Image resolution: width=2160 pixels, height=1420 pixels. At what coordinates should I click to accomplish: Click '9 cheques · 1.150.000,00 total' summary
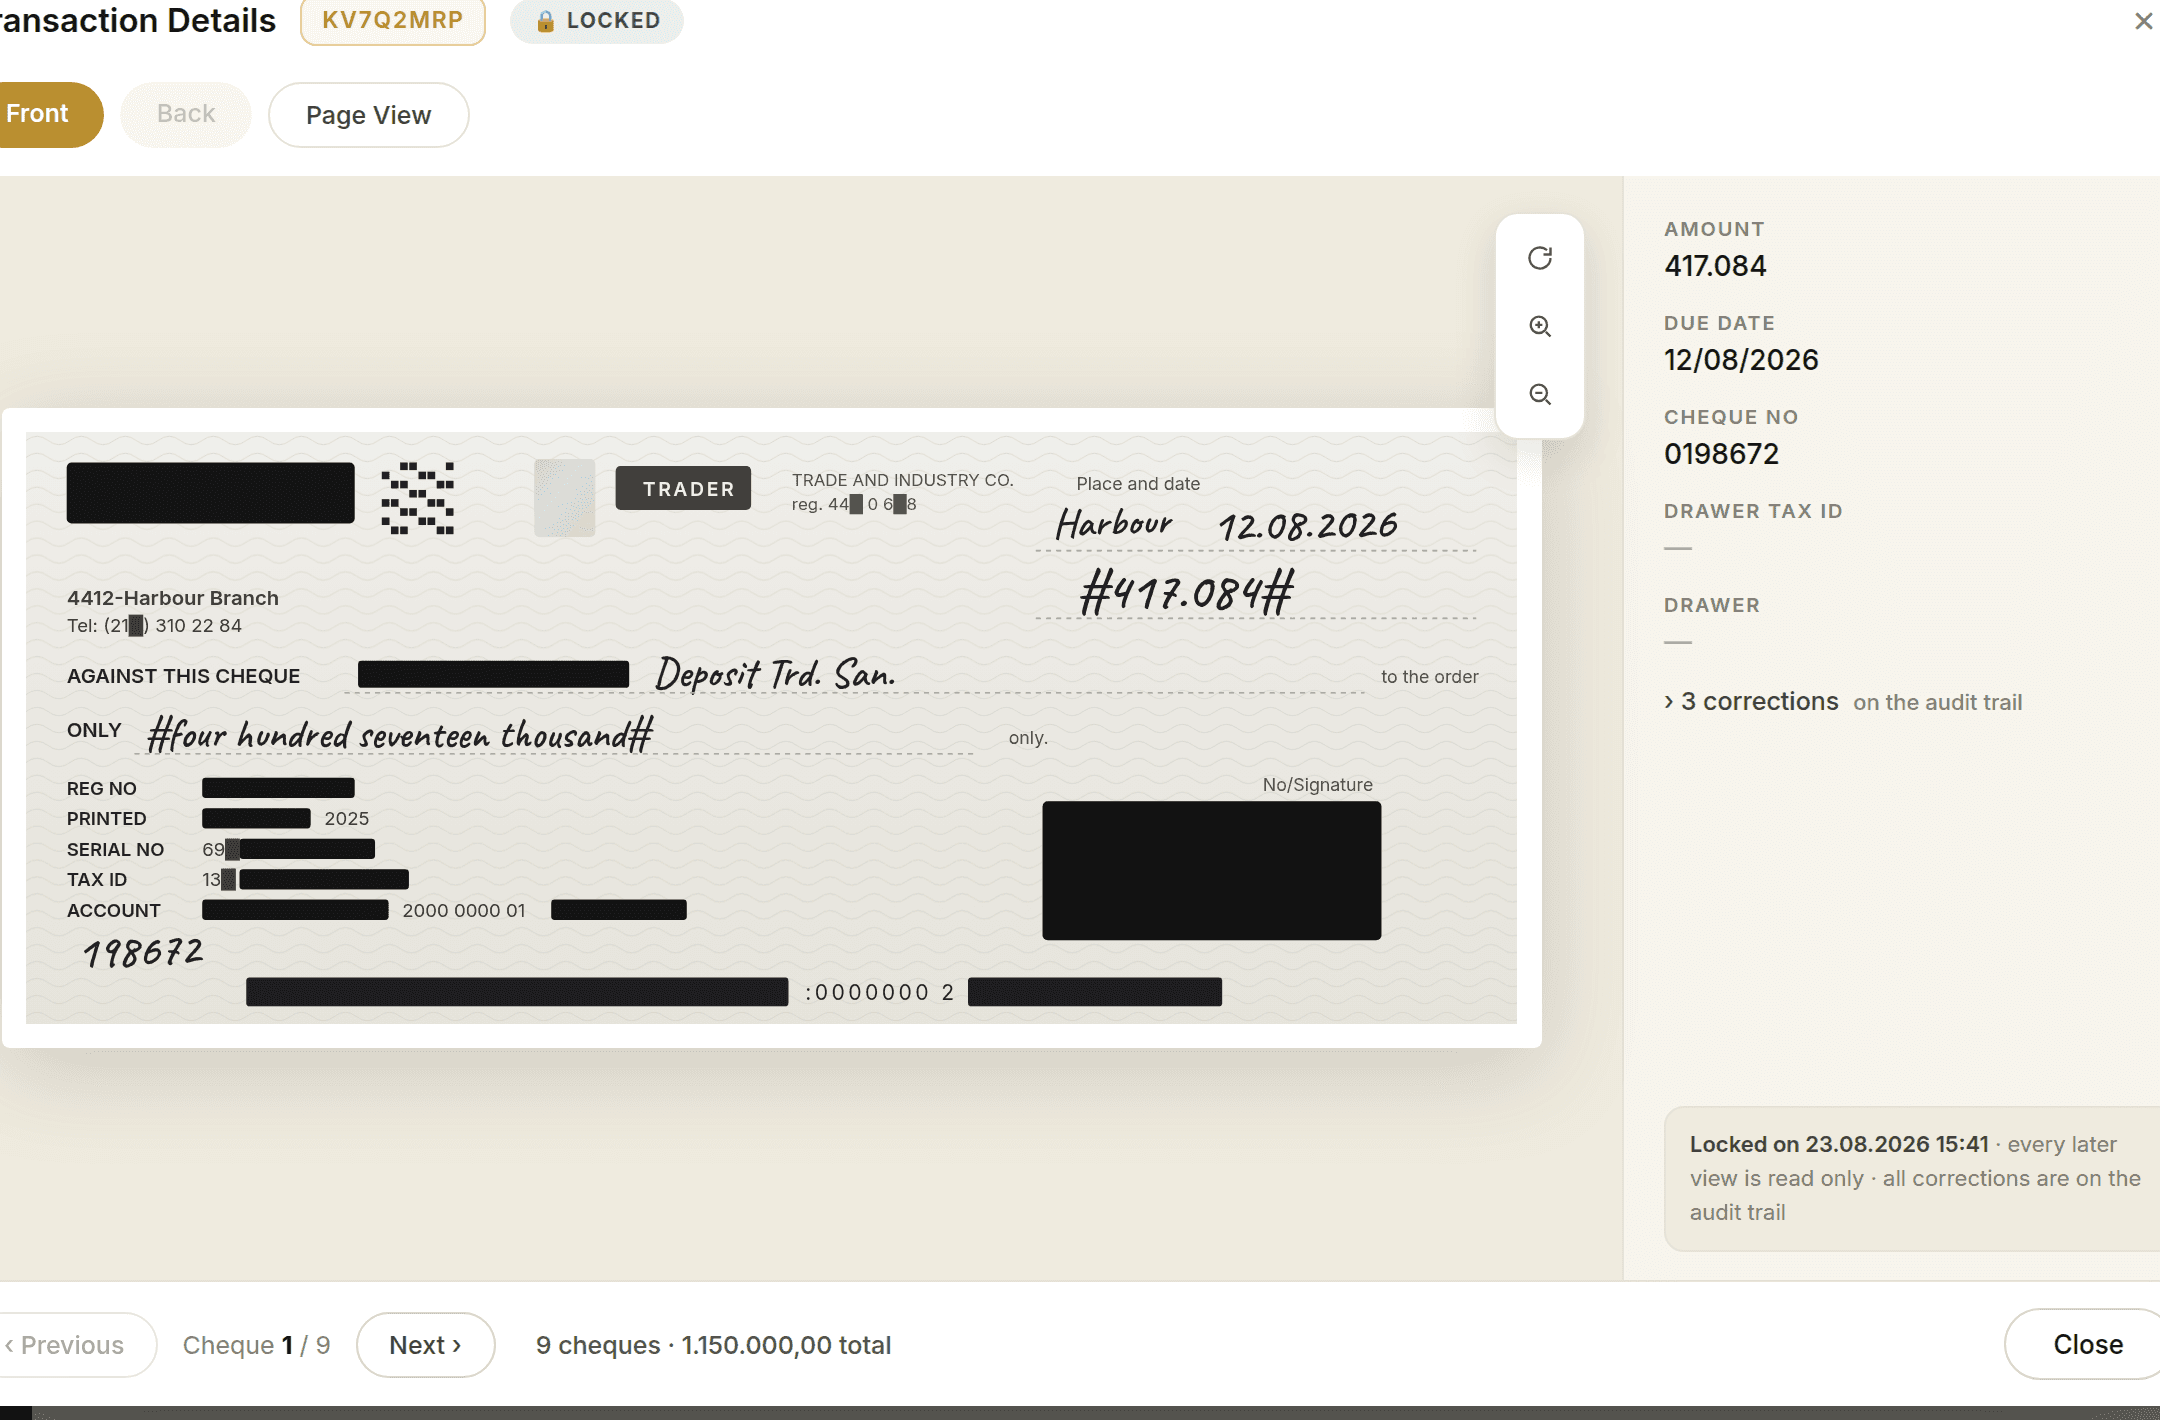point(713,1345)
